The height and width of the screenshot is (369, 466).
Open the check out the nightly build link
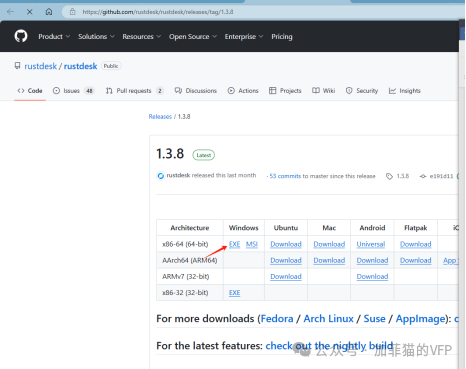[329, 346]
